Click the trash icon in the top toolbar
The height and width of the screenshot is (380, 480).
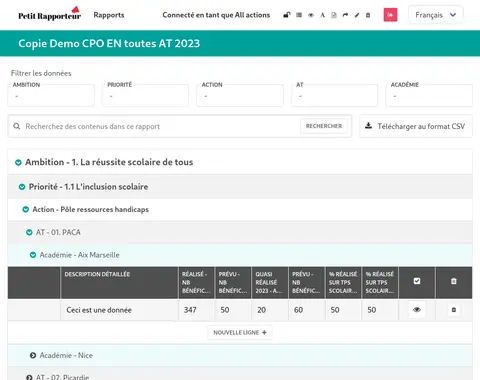[368, 15]
